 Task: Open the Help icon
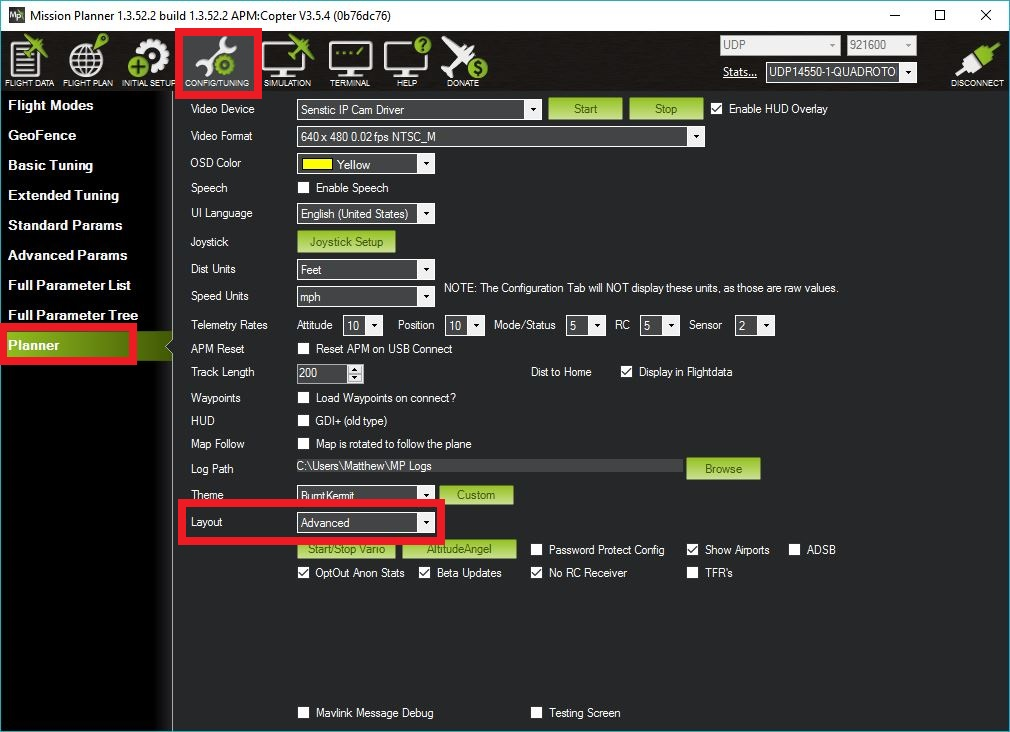coord(407,61)
